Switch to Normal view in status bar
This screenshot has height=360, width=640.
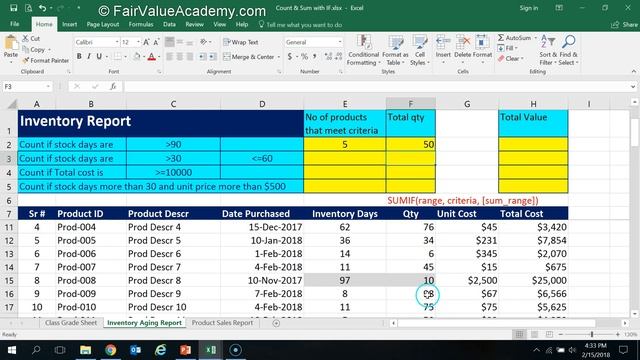pyautogui.click(x=519, y=334)
